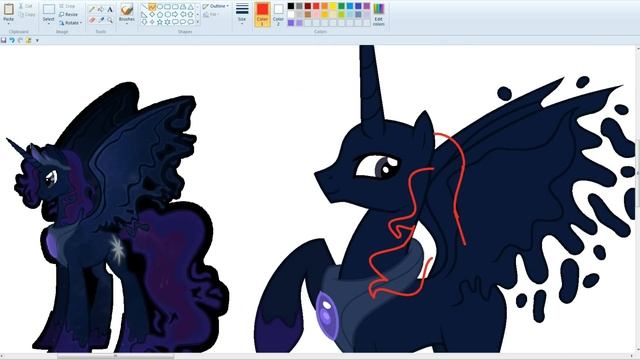The width and height of the screenshot is (640, 360).
Task: Select the Text tool
Action: [110, 9]
